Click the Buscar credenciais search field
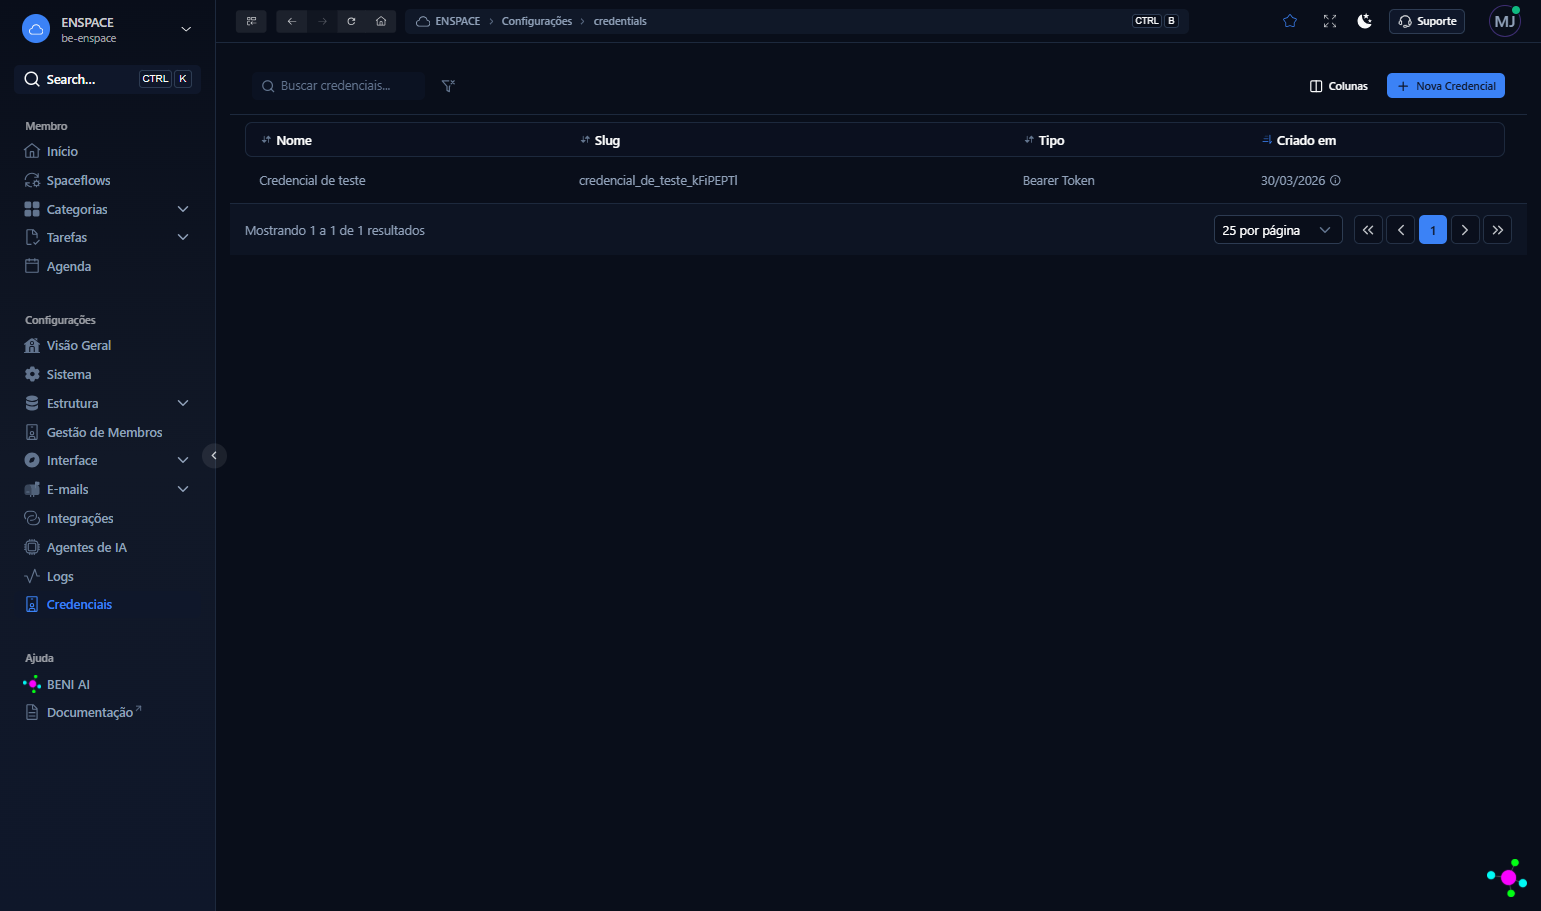This screenshot has height=911, width=1541. (339, 86)
